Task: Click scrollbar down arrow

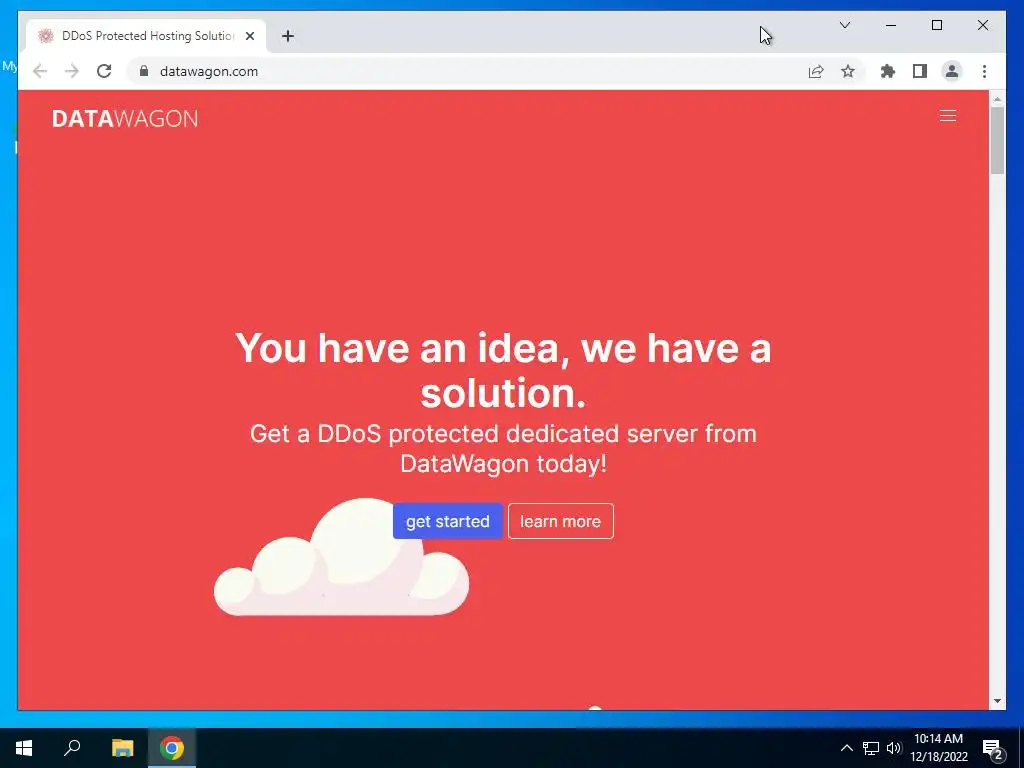Action: tap(997, 701)
